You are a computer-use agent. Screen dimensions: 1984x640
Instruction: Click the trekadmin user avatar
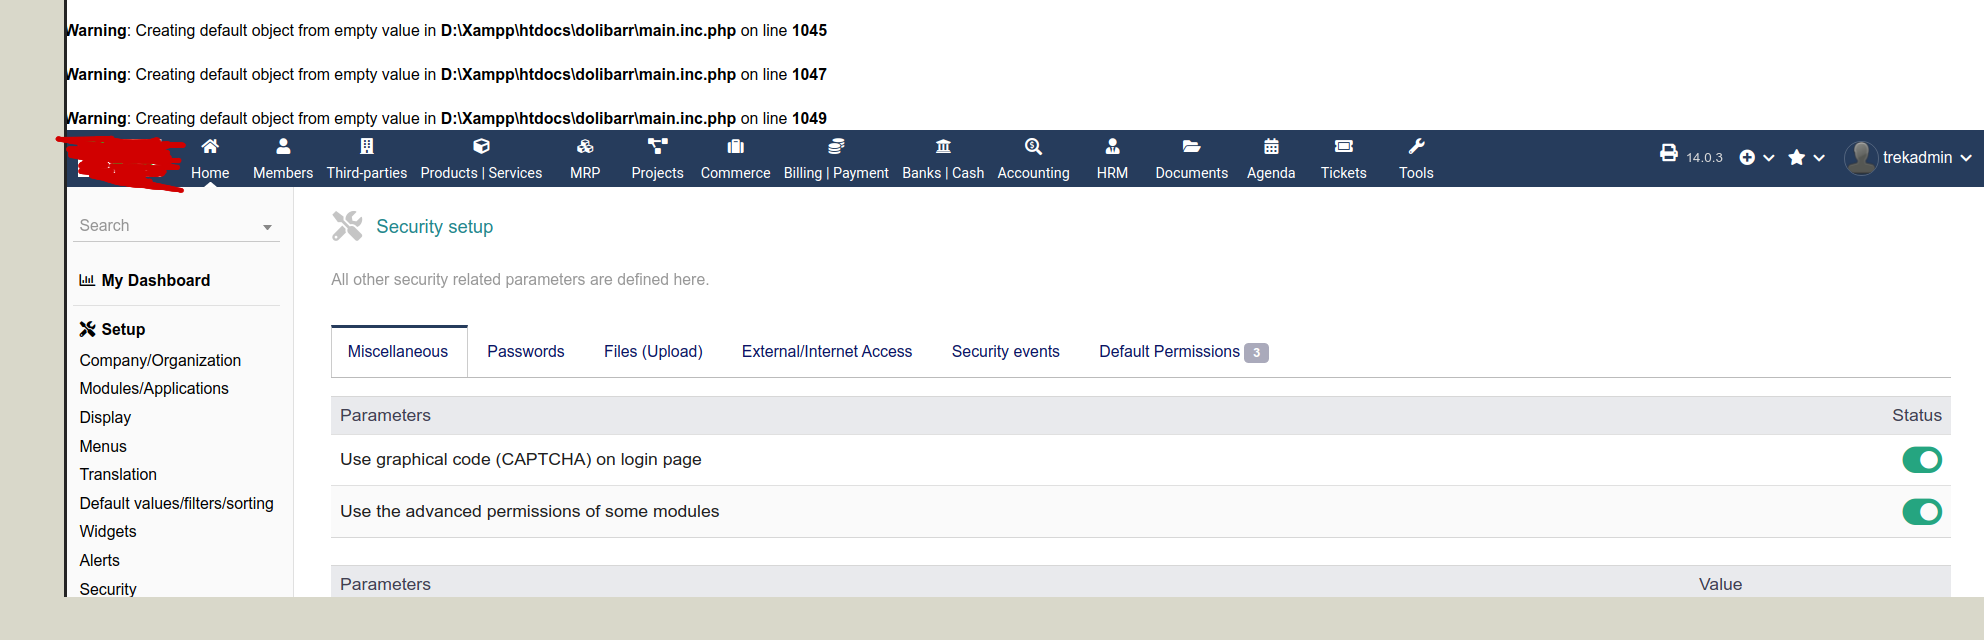1860,157
